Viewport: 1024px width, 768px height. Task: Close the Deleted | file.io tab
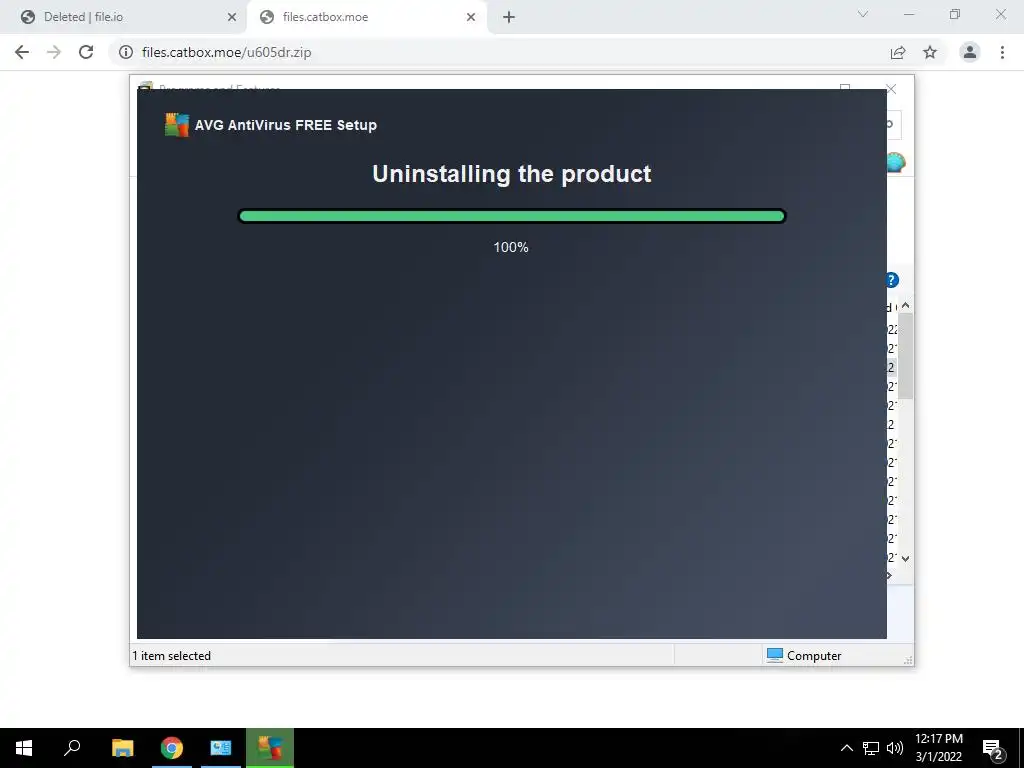(x=232, y=17)
